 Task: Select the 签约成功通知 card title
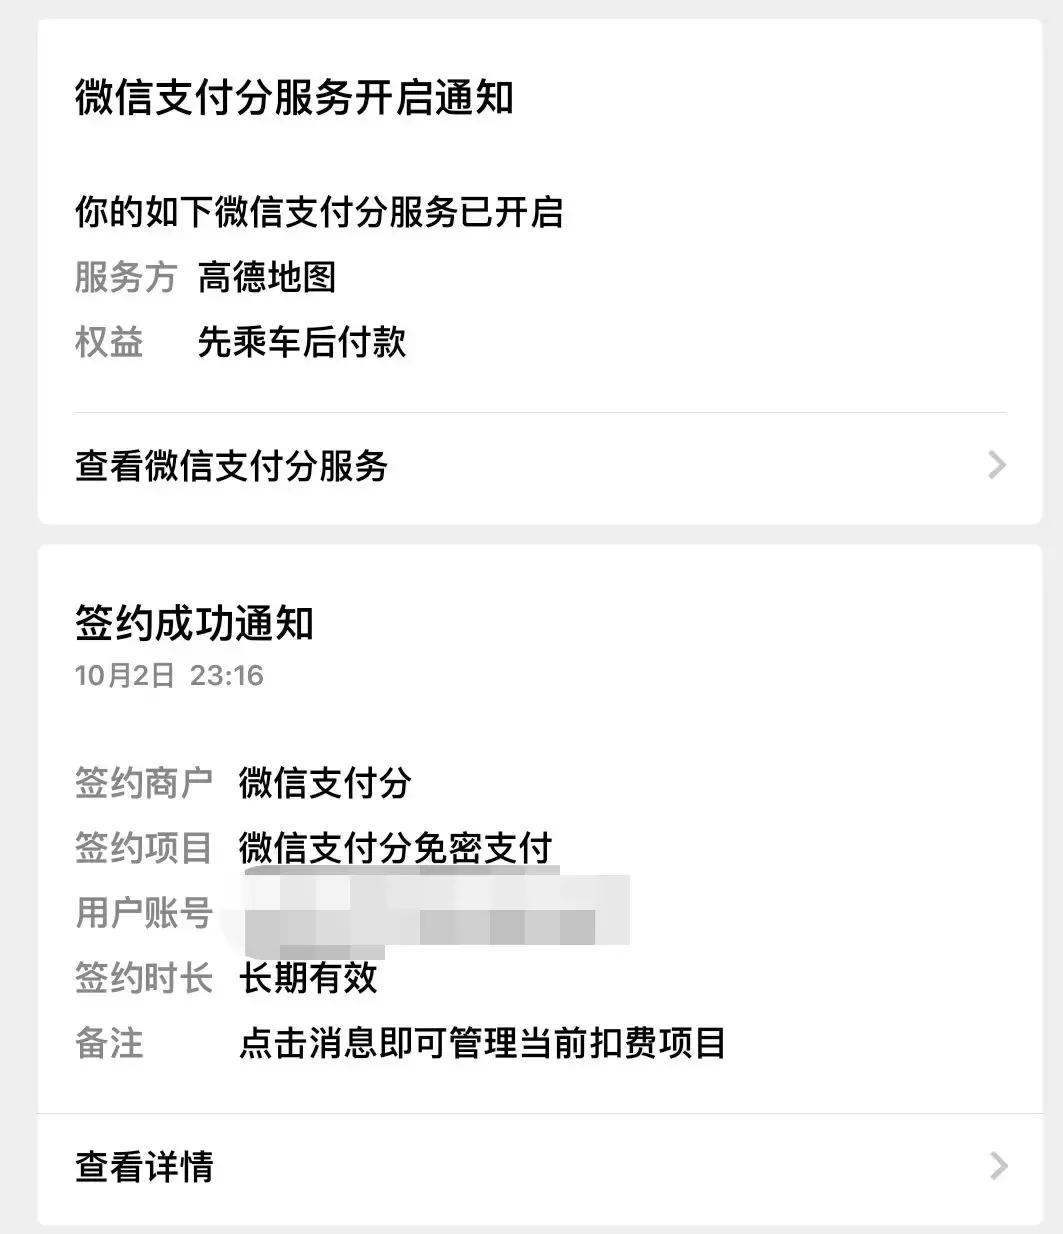tap(194, 623)
